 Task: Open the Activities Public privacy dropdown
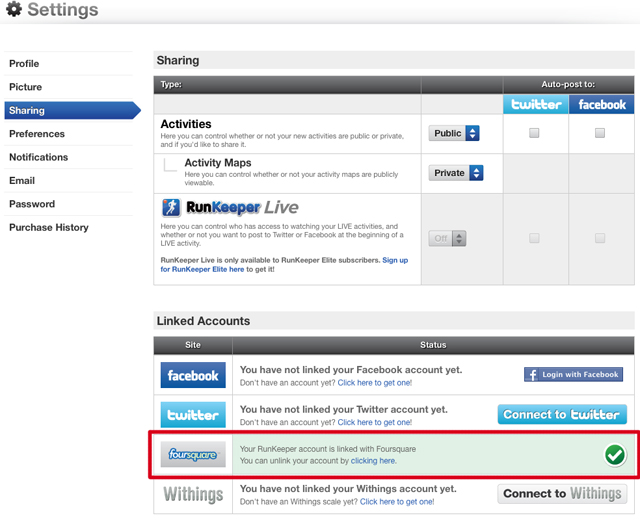tap(455, 133)
